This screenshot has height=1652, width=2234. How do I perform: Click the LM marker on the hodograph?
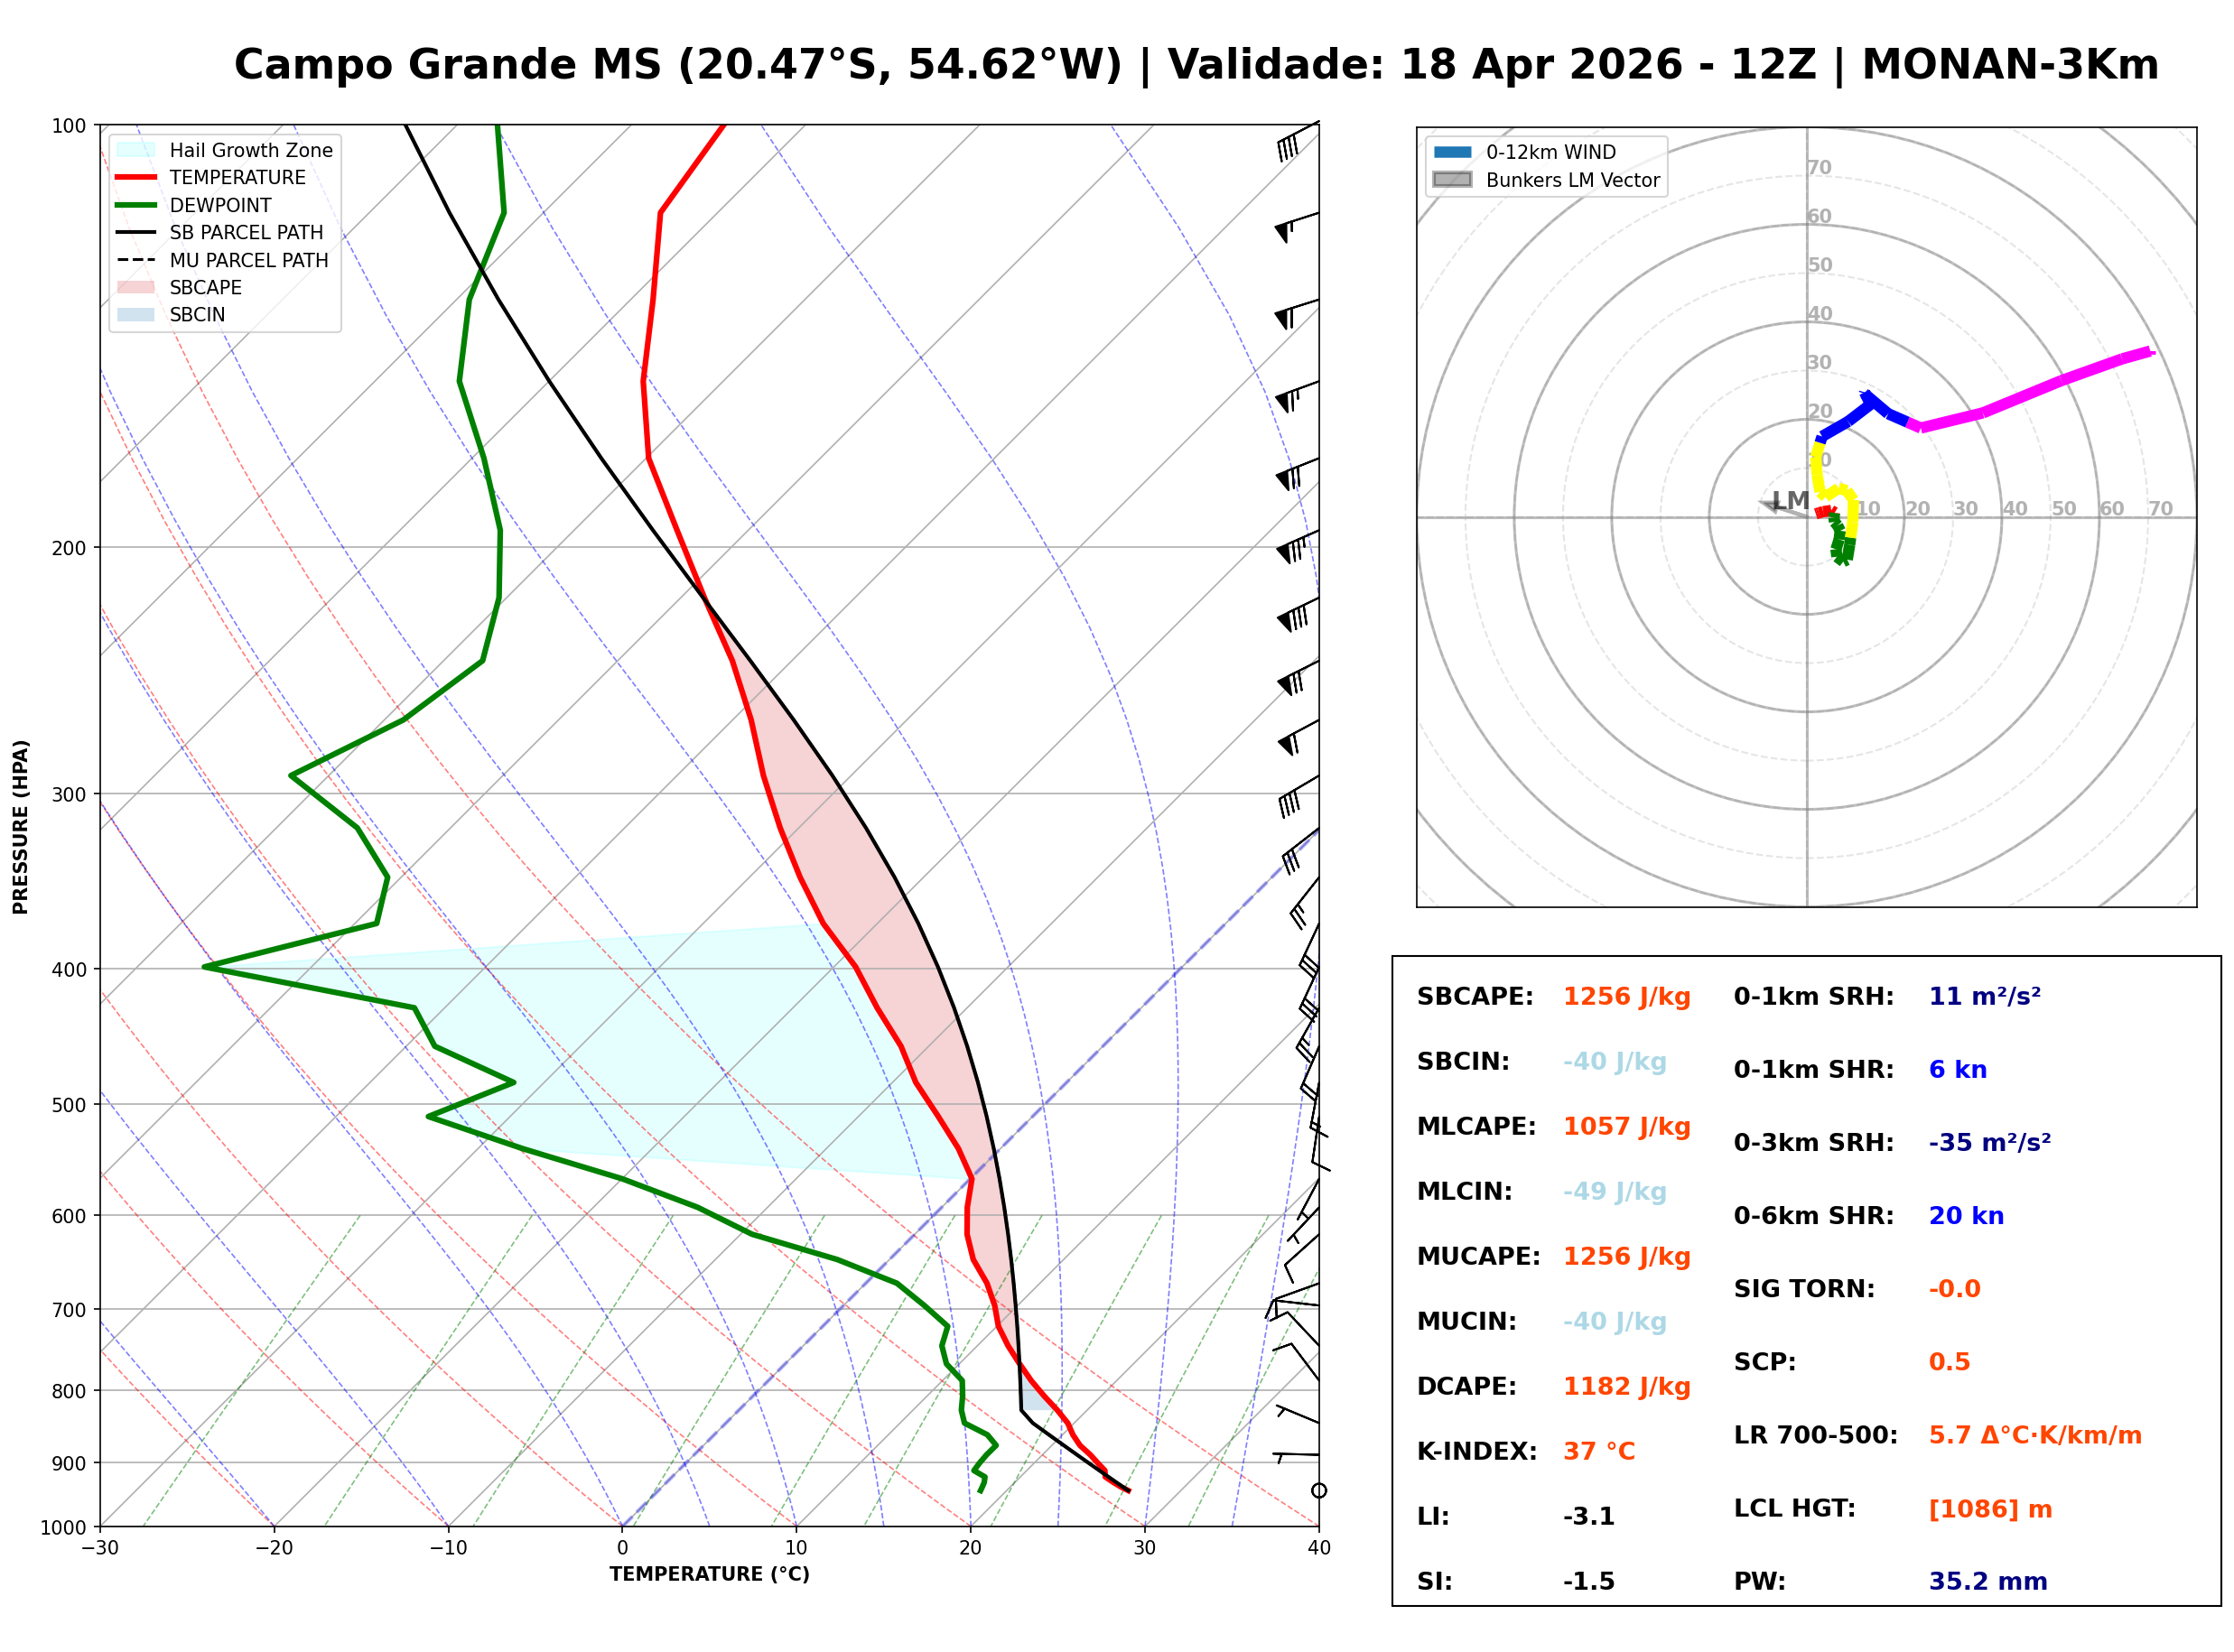pos(1789,501)
